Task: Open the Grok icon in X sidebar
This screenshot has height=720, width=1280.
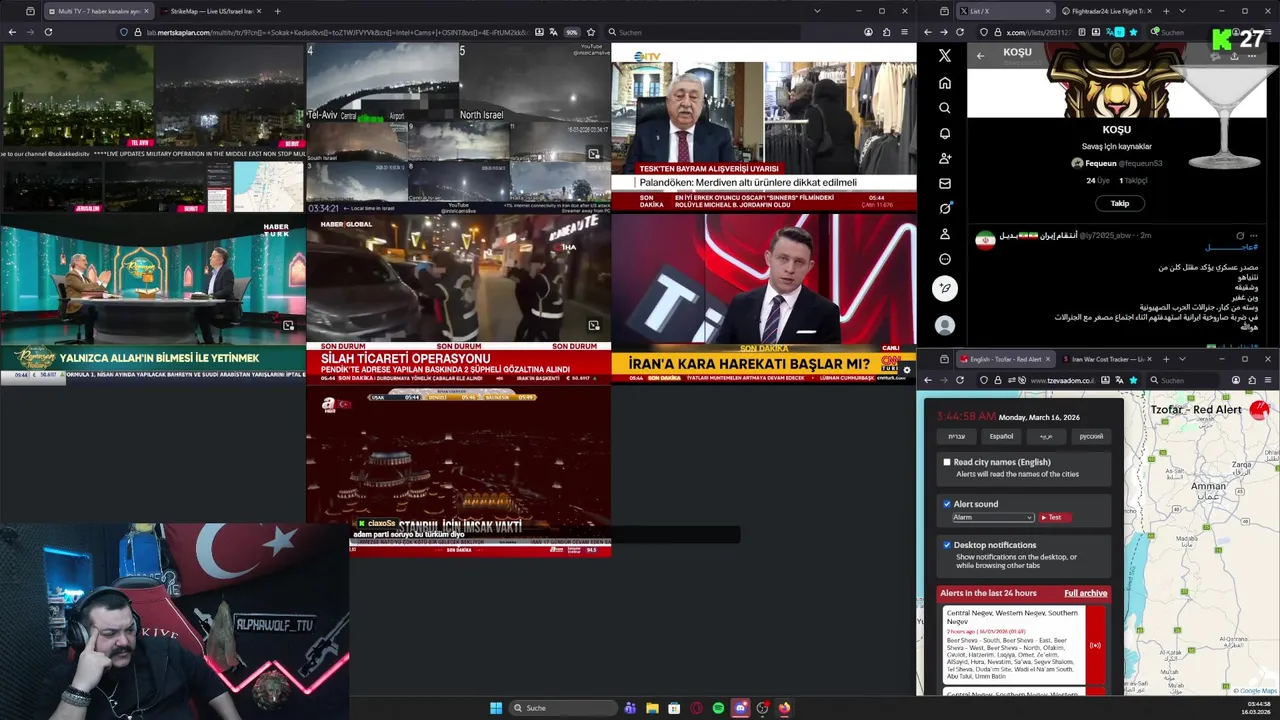Action: [x=945, y=208]
